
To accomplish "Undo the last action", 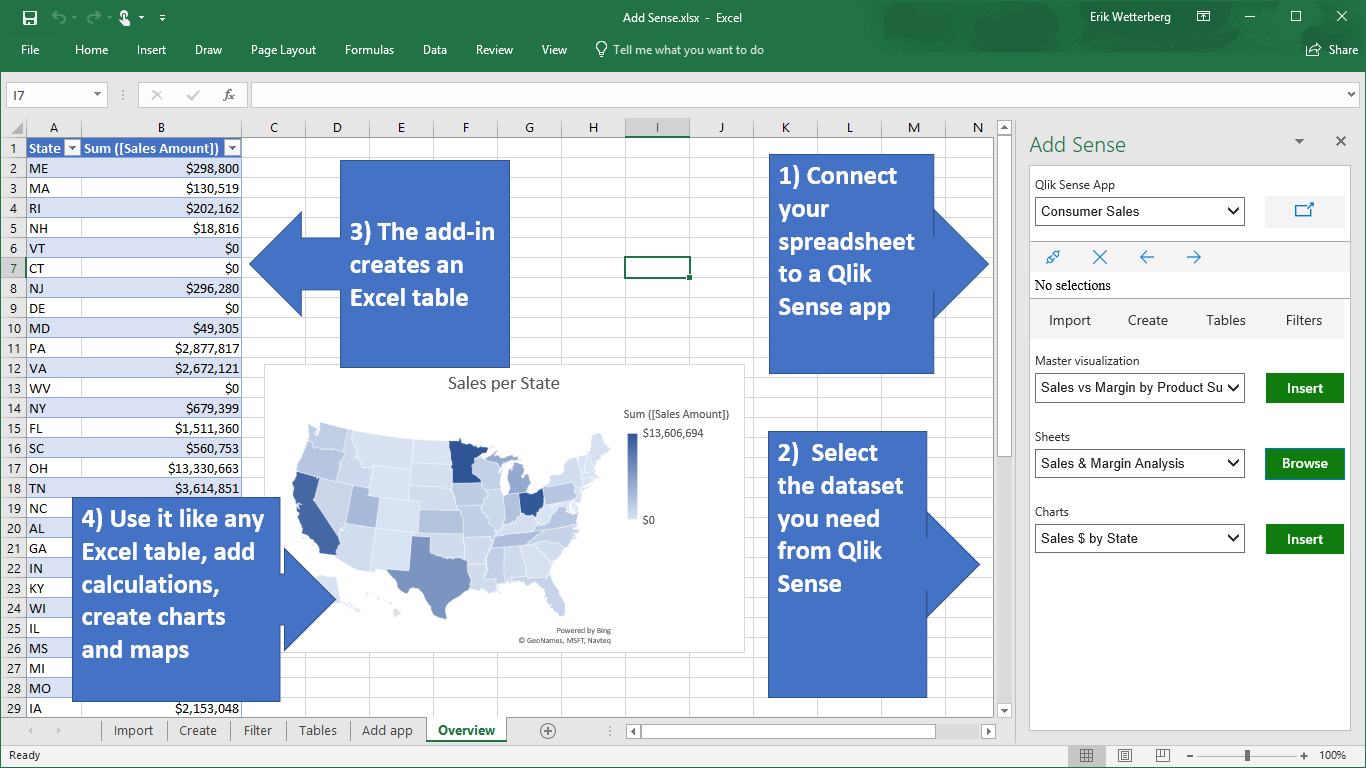I will pos(59,17).
